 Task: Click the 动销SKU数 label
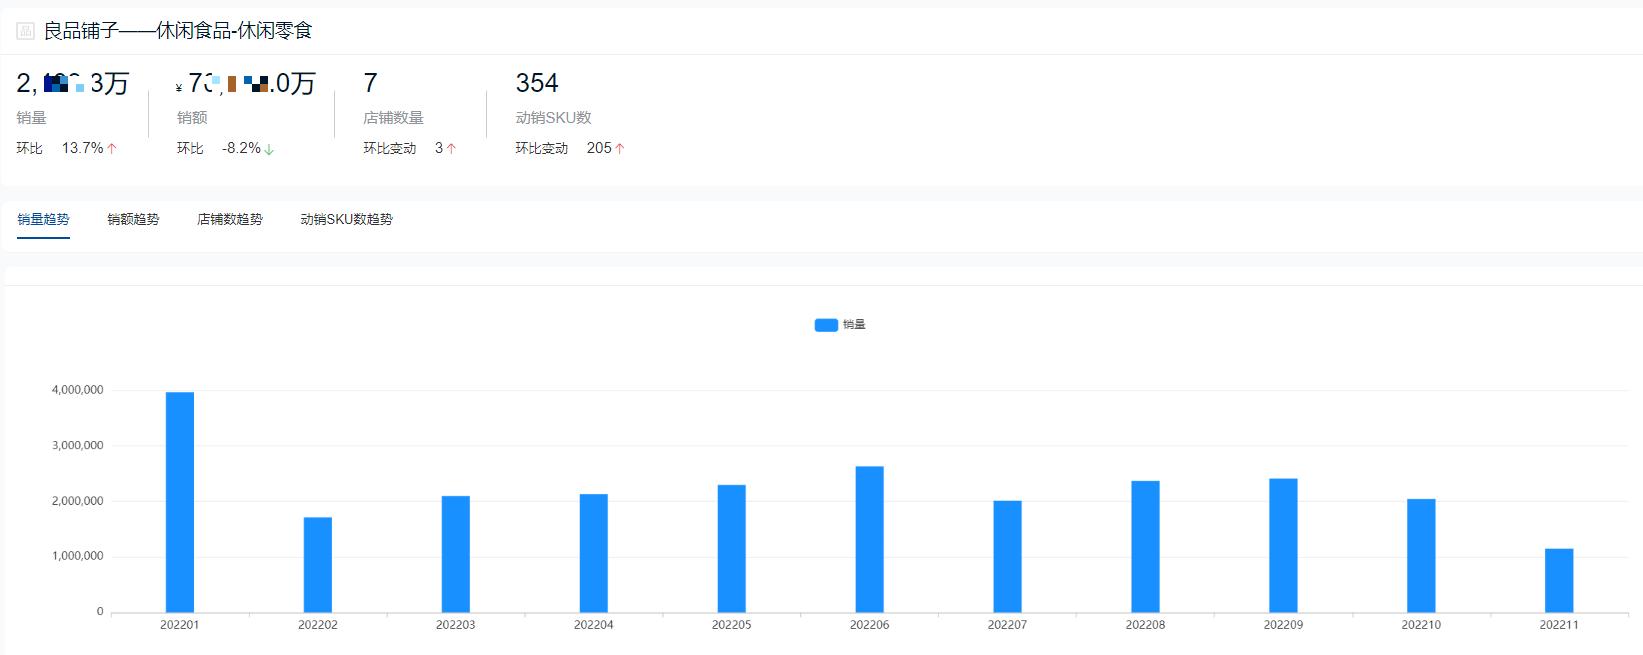tap(553, 118)
